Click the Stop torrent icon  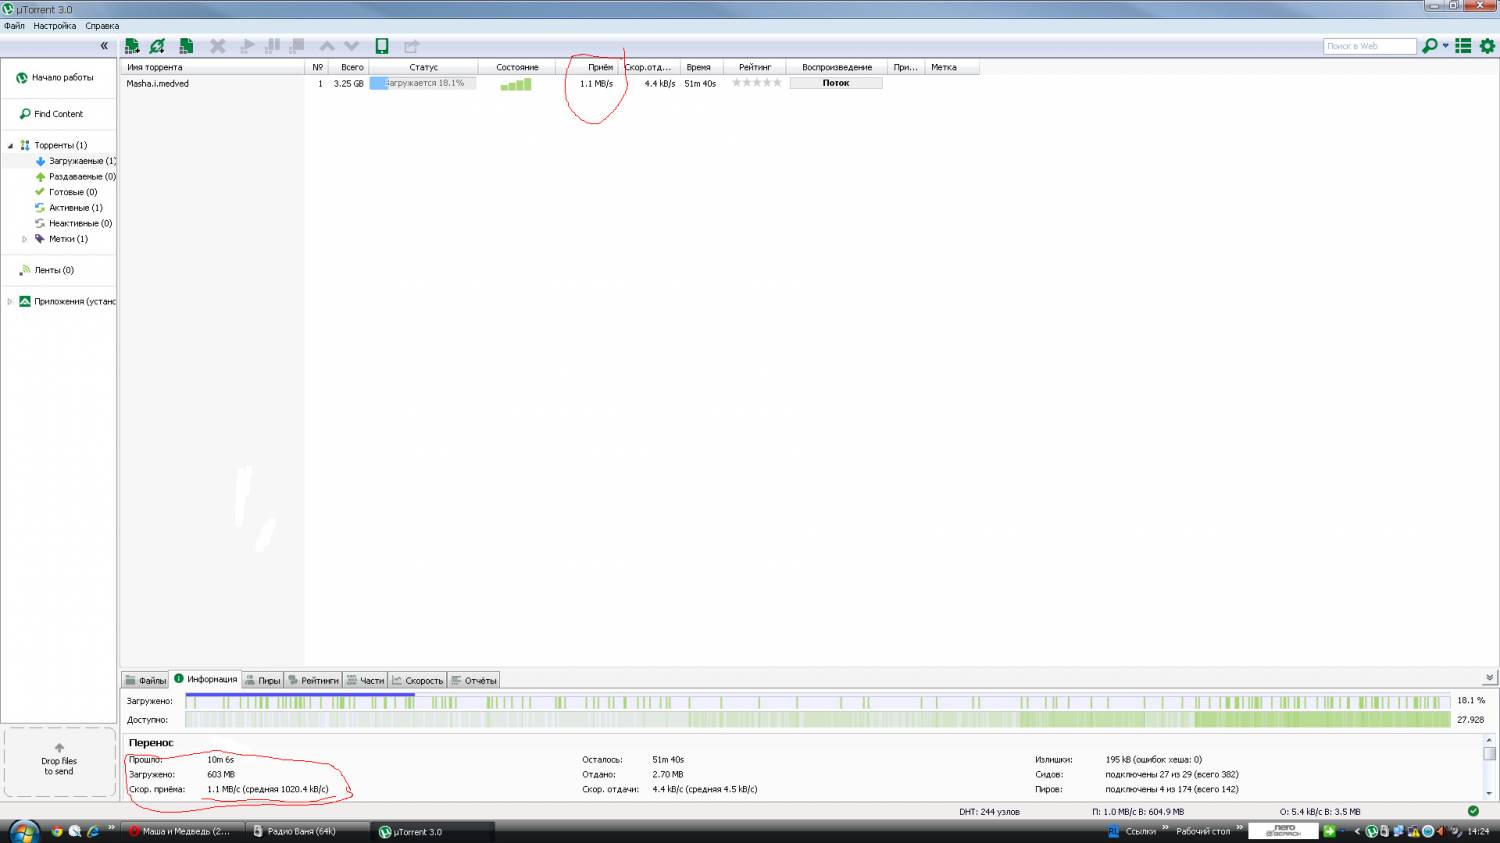297,46
